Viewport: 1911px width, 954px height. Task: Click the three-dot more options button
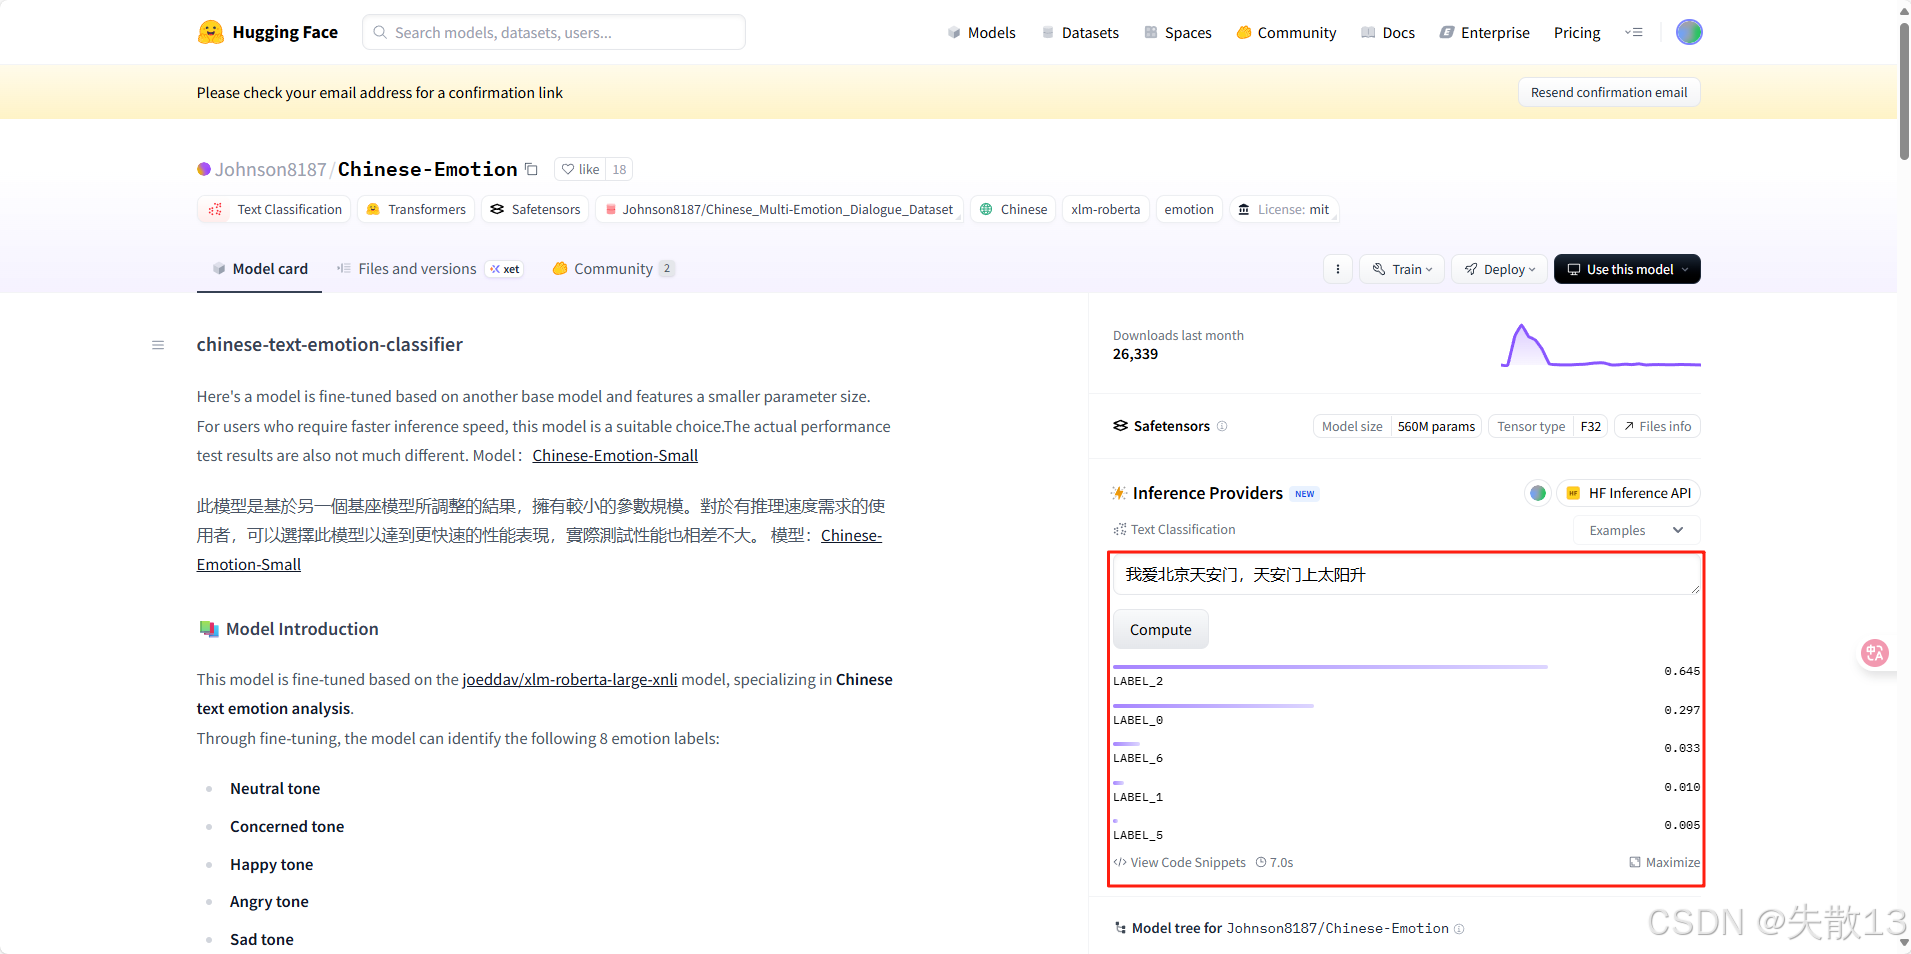1338,269
